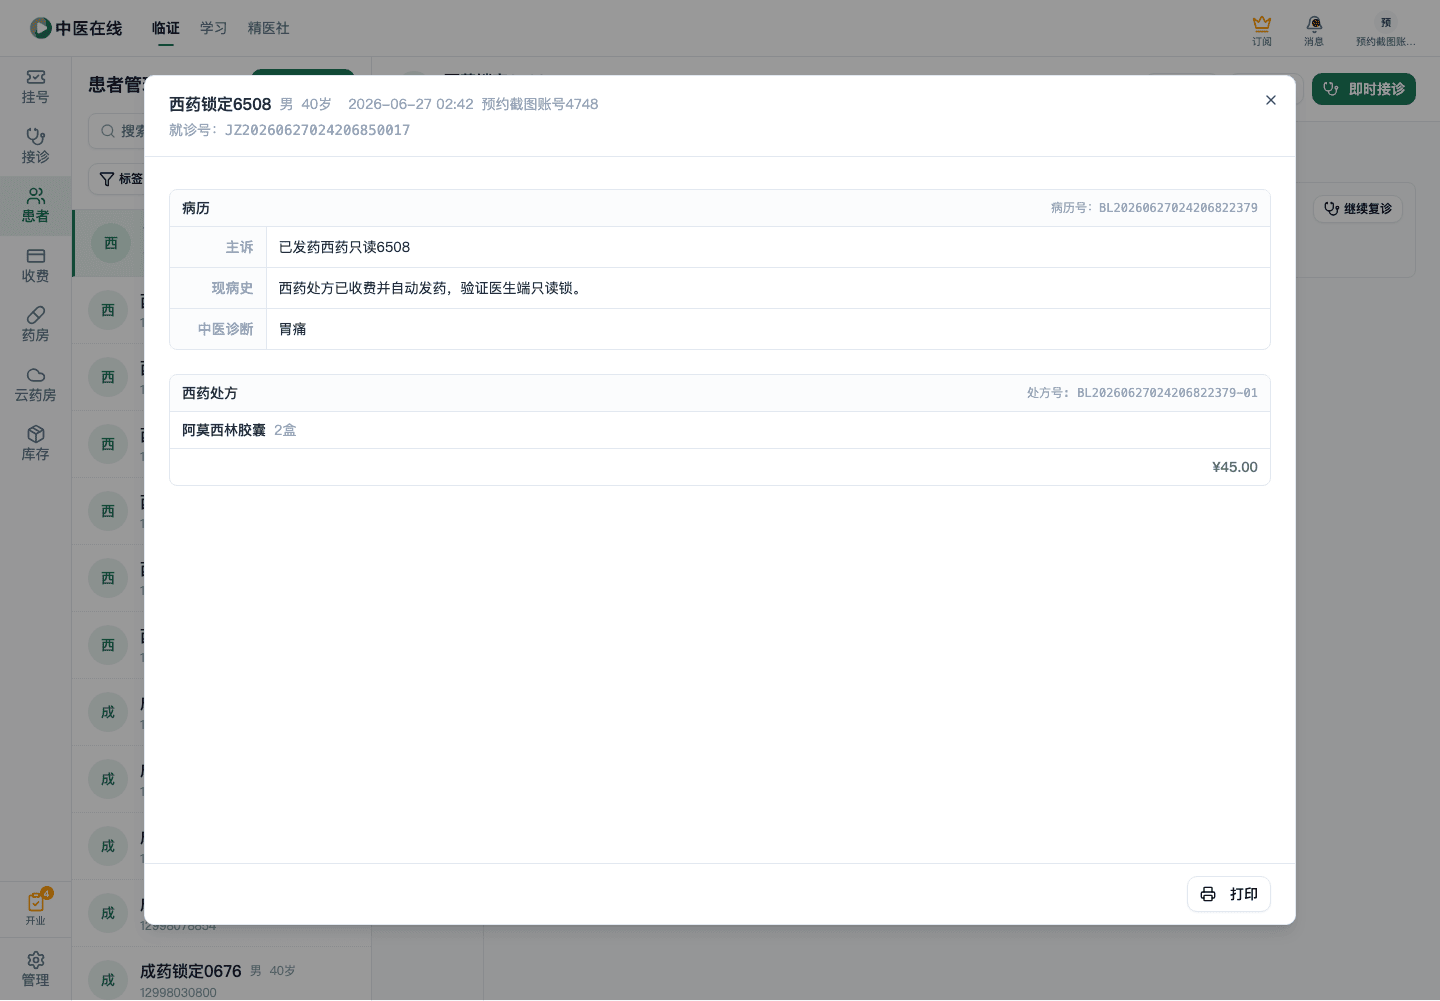Click 就诊号 JZ20260627024206850017
The height and width of the screenshot is (1001, 1440).
click(x=290, y=130)
